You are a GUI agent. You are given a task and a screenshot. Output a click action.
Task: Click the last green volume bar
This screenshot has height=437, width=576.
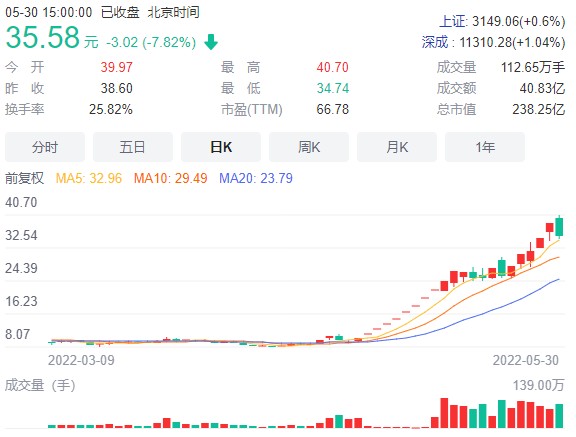point(559,416)
